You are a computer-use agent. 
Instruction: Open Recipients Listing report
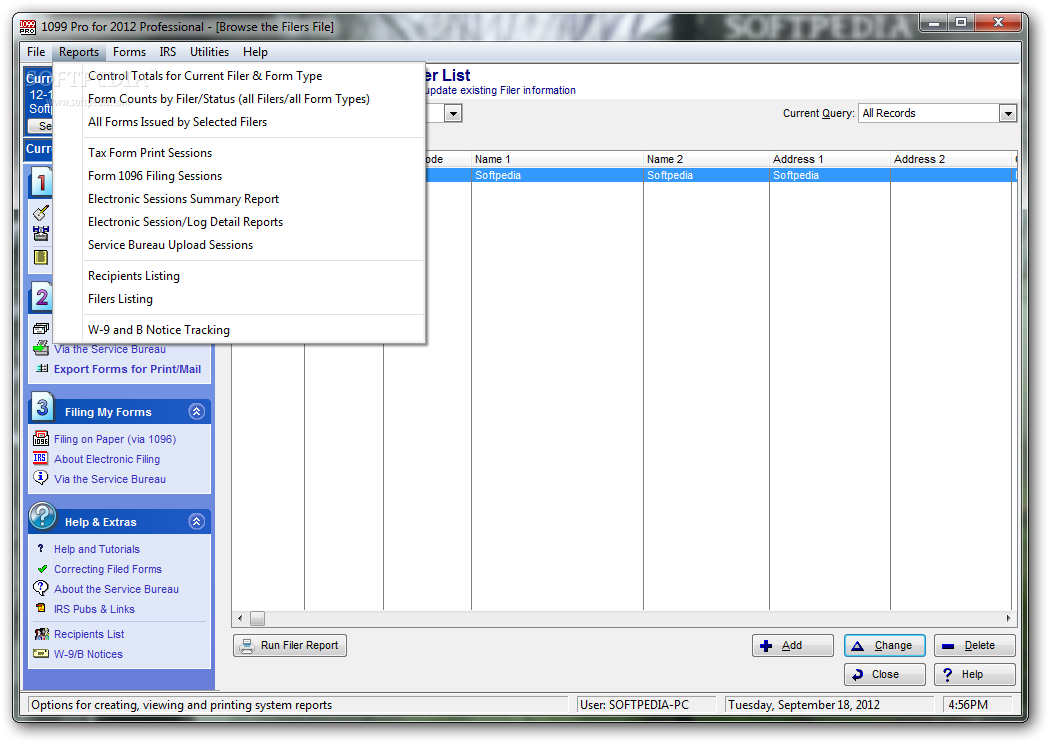[x=239, y=276]
